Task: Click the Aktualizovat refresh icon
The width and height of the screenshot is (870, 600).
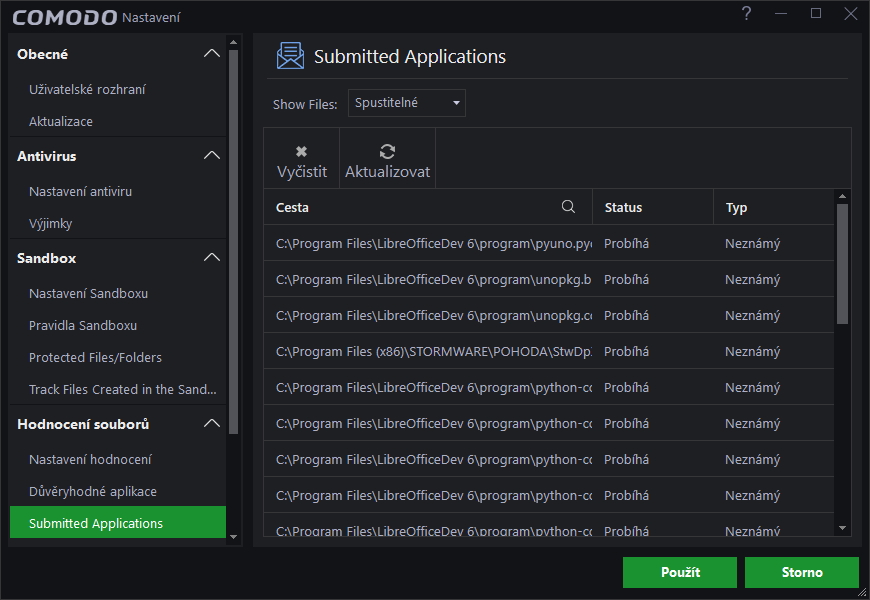Action: [x=387, y=152]
